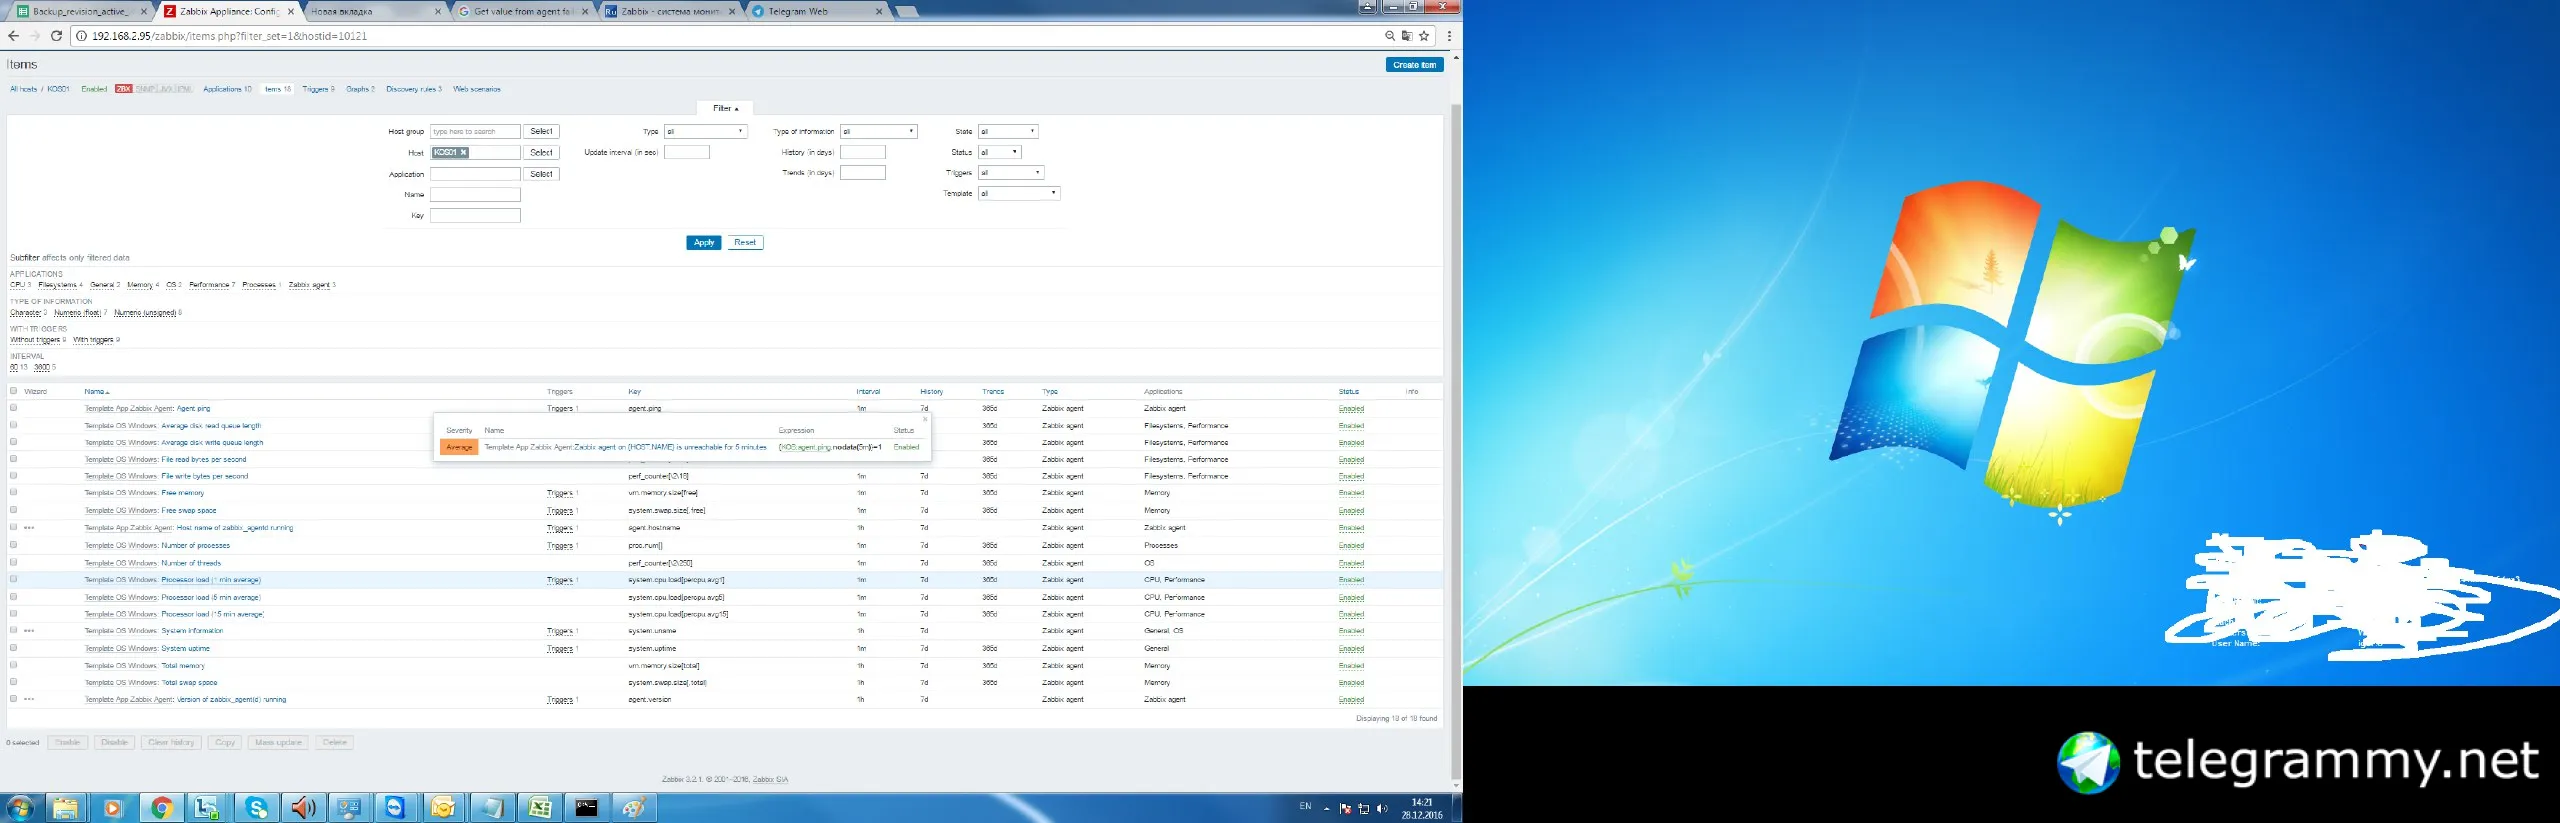This screenshot has width=2560, height=823.
Task: Open the Discovery rules 3 host tab
Action: tap(413, 89)
